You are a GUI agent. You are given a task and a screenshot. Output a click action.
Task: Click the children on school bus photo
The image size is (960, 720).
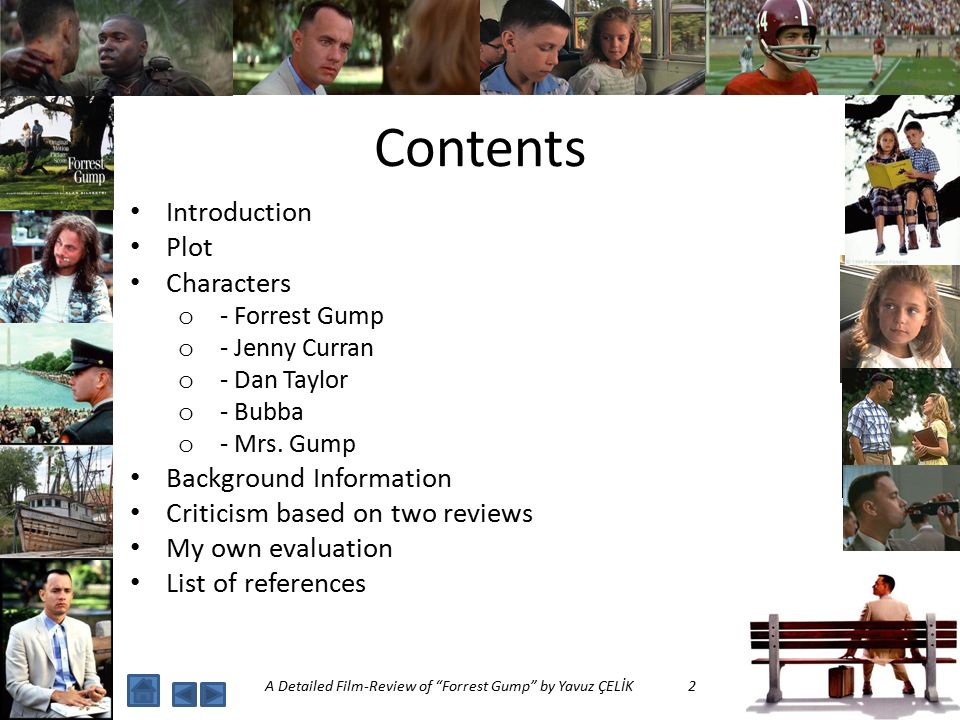(x=593, y=47)
